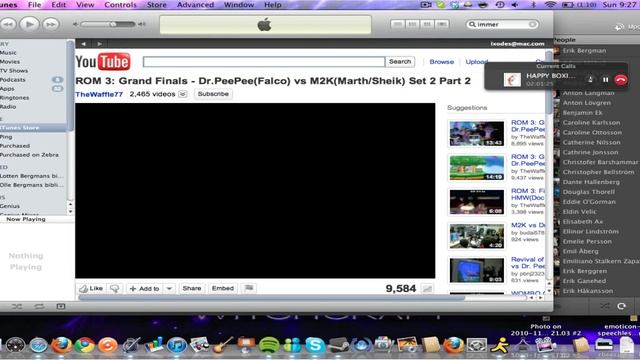Image resolution: width=640 pixels, height=360 pixels.
Task: Click the YouTube Search button
Action: pos(400,62)
